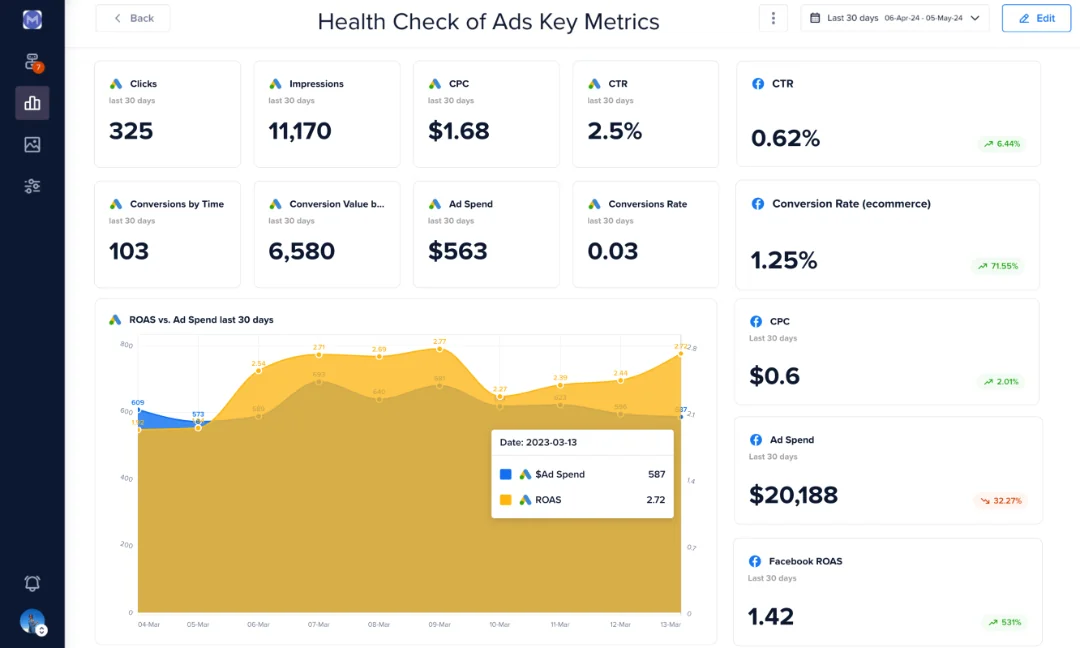Click the Google CPC value $1.68
Screen dimensions: 1080x648
tap(459, 131)
